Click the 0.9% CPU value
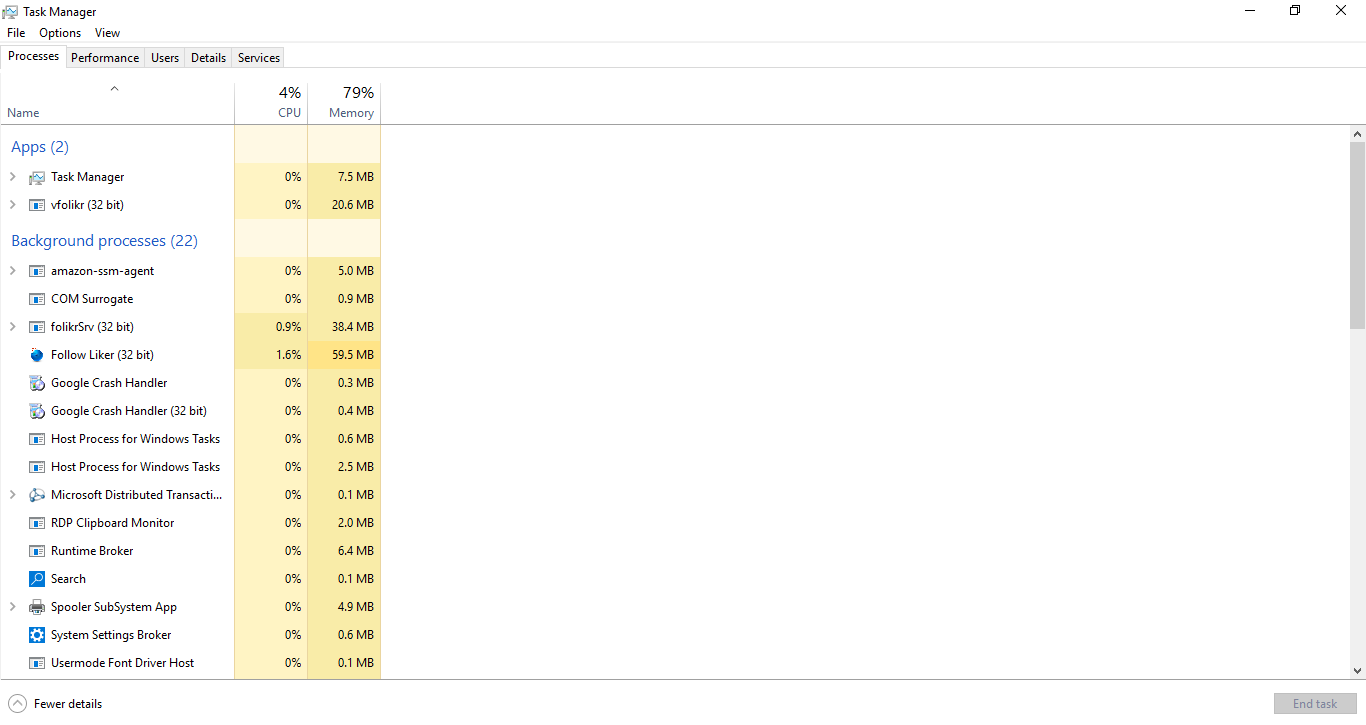The height and width of the screenshot is (725, 1366). coord(288,327)
